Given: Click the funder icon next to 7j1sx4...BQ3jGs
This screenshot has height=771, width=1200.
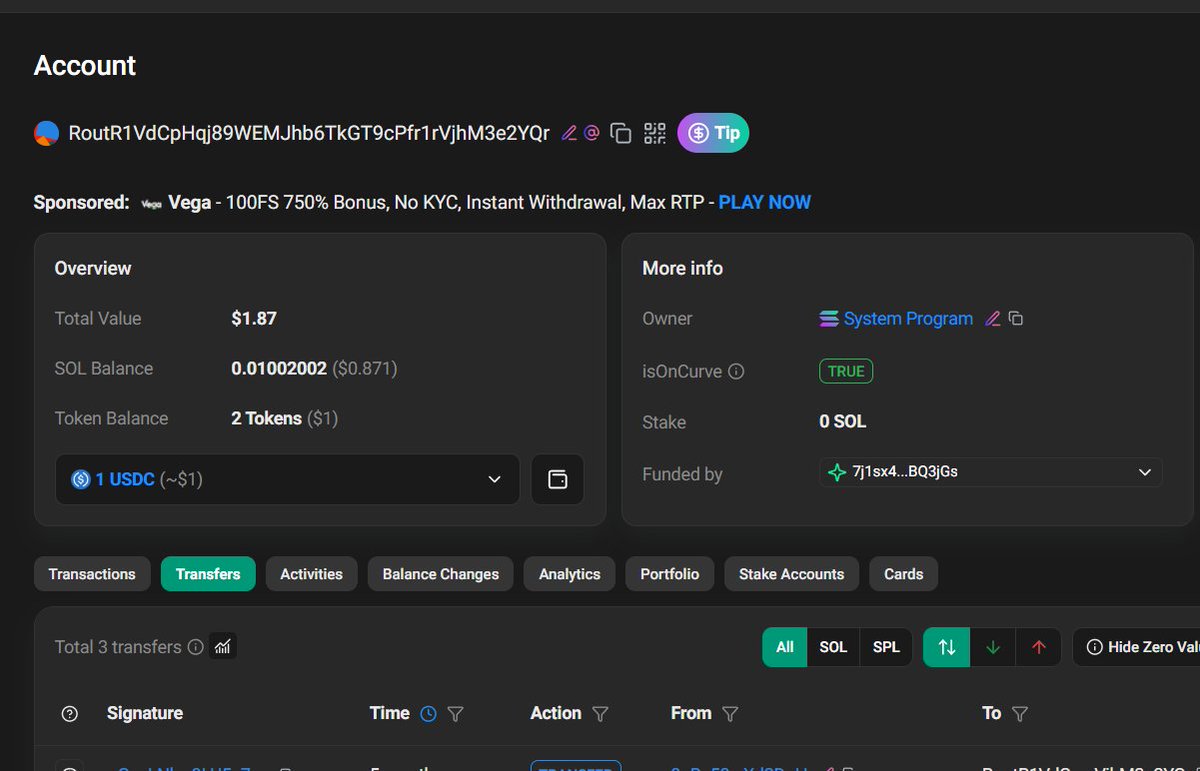Looking at the screenshot, I should [x=837, y=472].
